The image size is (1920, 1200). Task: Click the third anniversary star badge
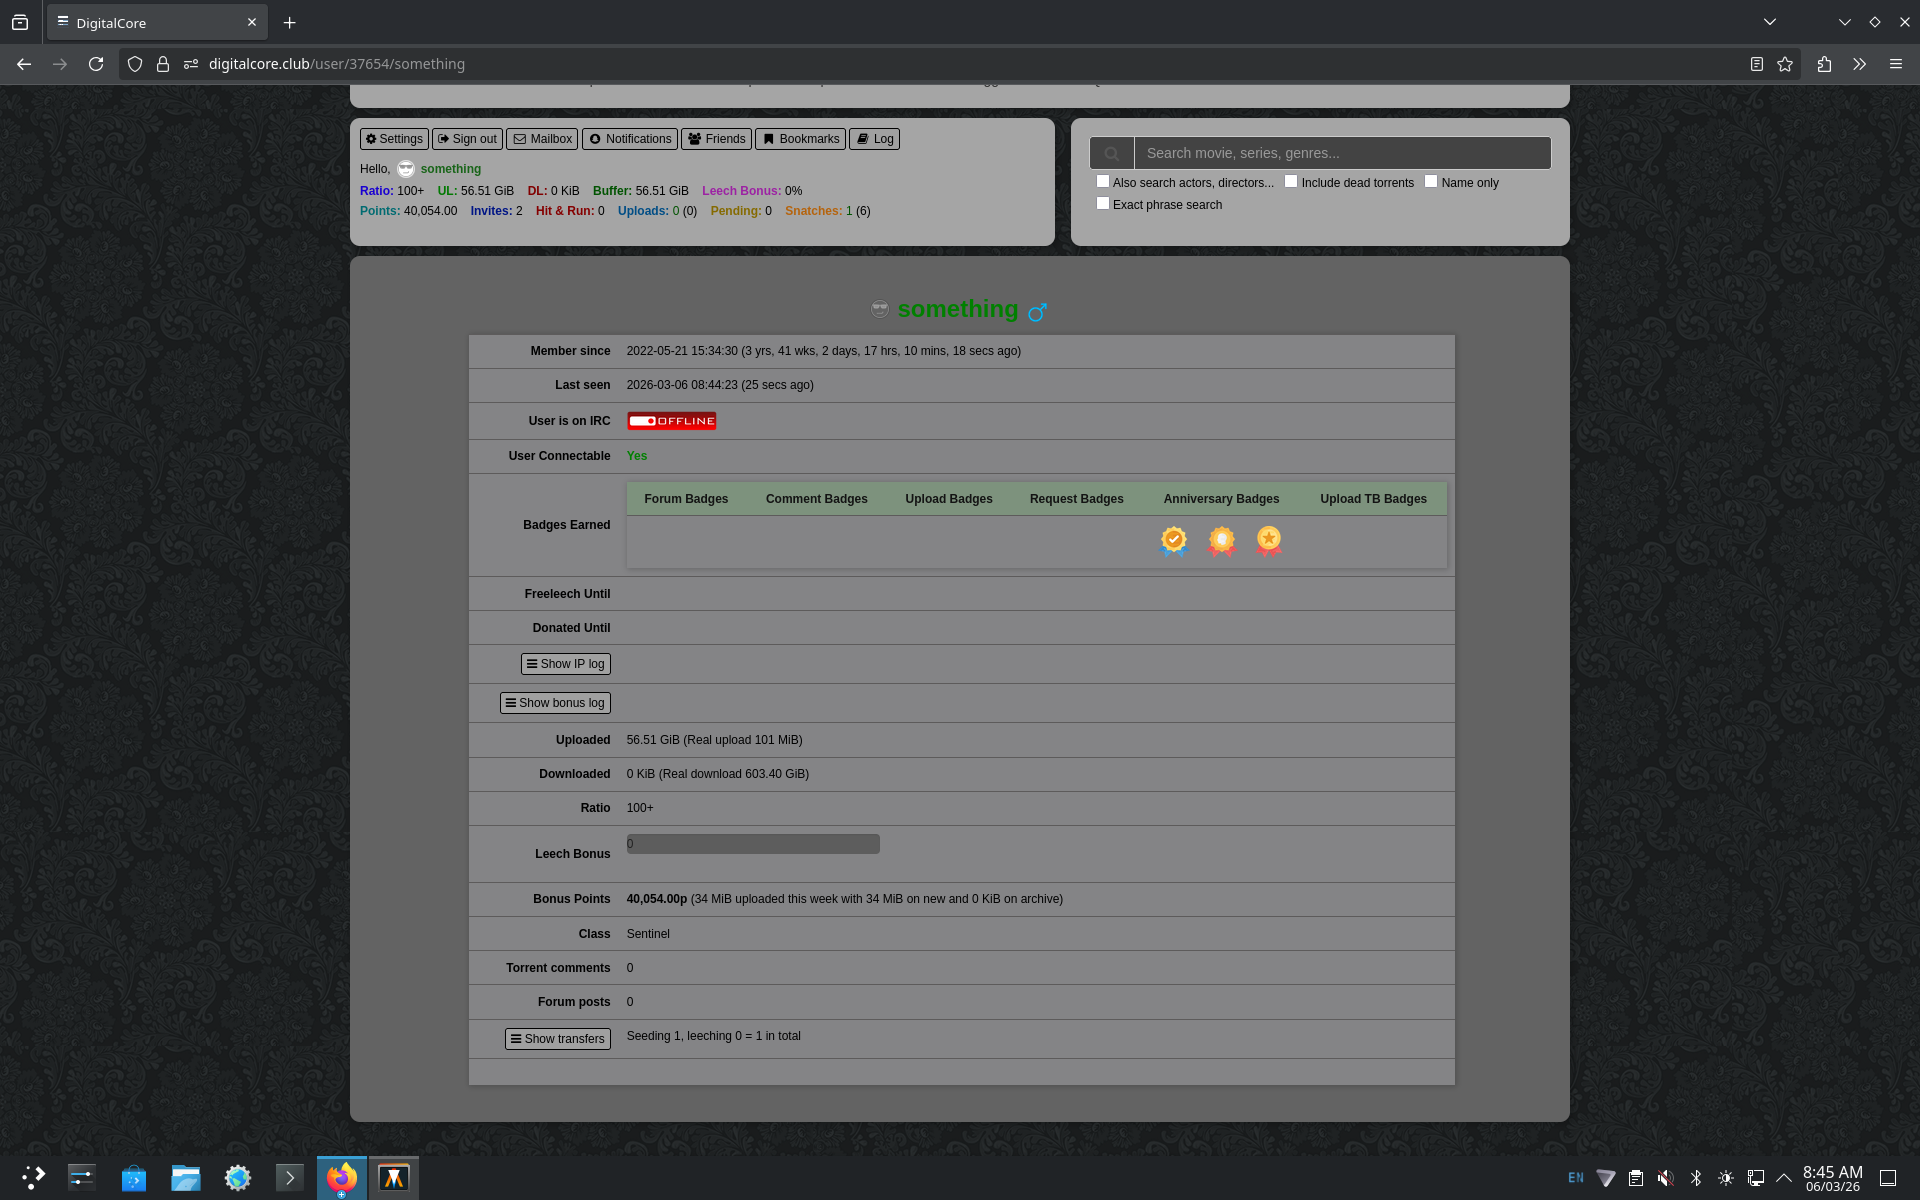coord(1268,541)
